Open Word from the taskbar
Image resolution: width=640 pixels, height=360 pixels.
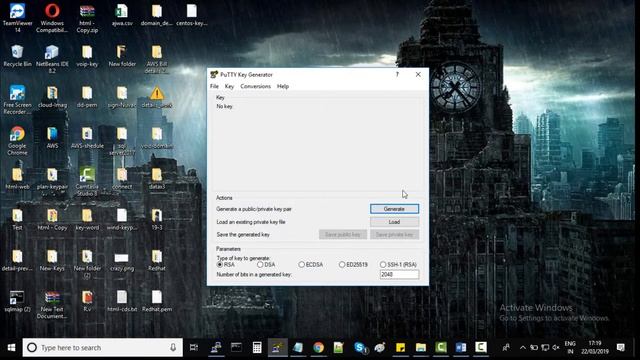click(x=461, y=347)
